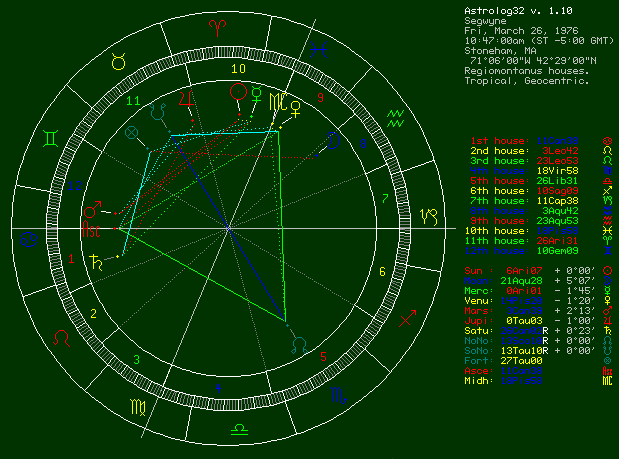Click the '5th house: 26Lib31' row
The width and height of the screenshot is (619, 459).
coord(541,181)
